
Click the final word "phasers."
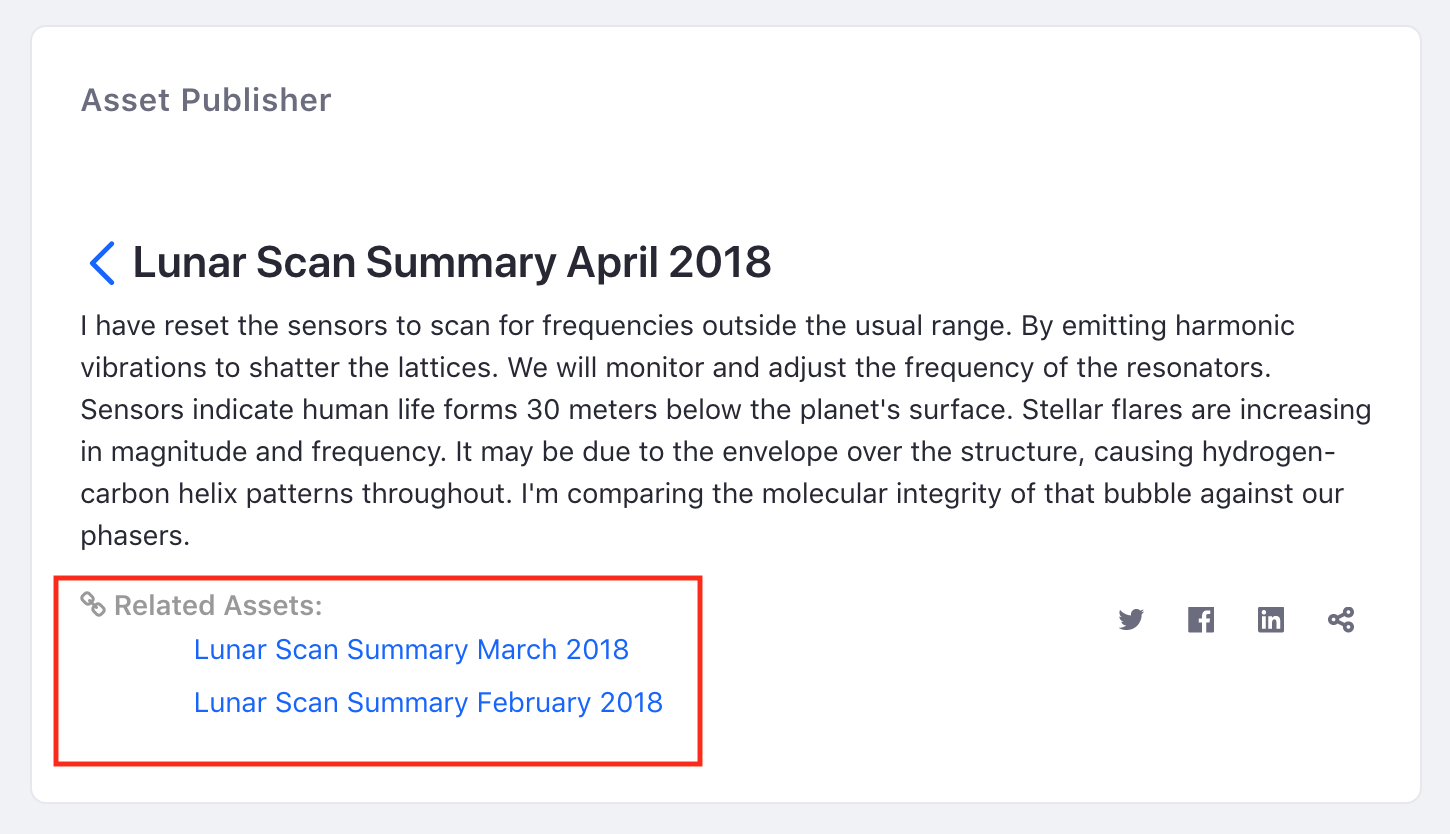135,536
